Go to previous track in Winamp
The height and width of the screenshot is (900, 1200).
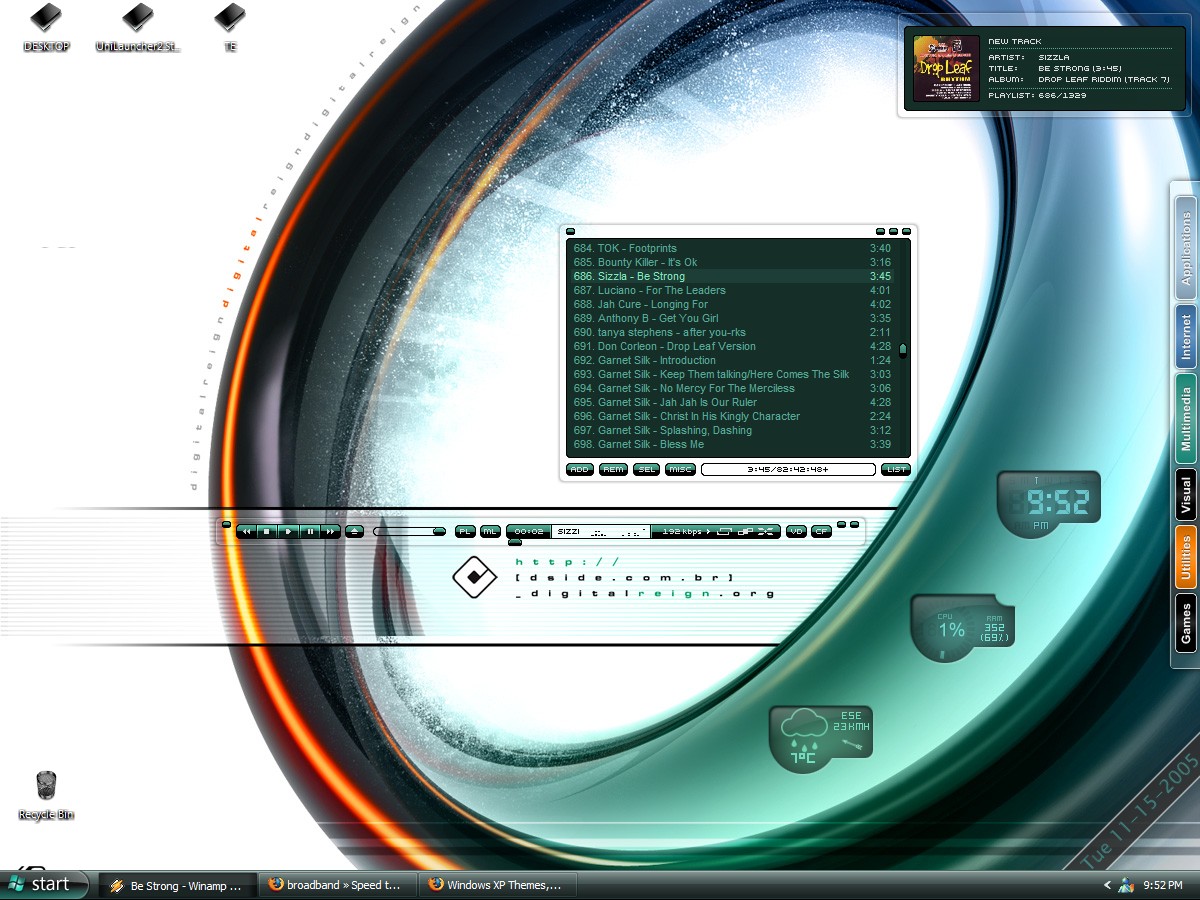[x=246, y=532]
